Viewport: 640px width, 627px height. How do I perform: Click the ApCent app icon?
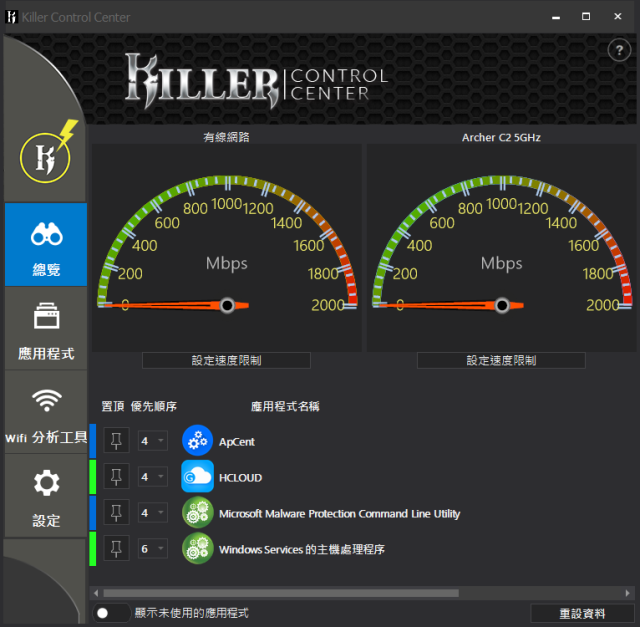coord(198,440)
